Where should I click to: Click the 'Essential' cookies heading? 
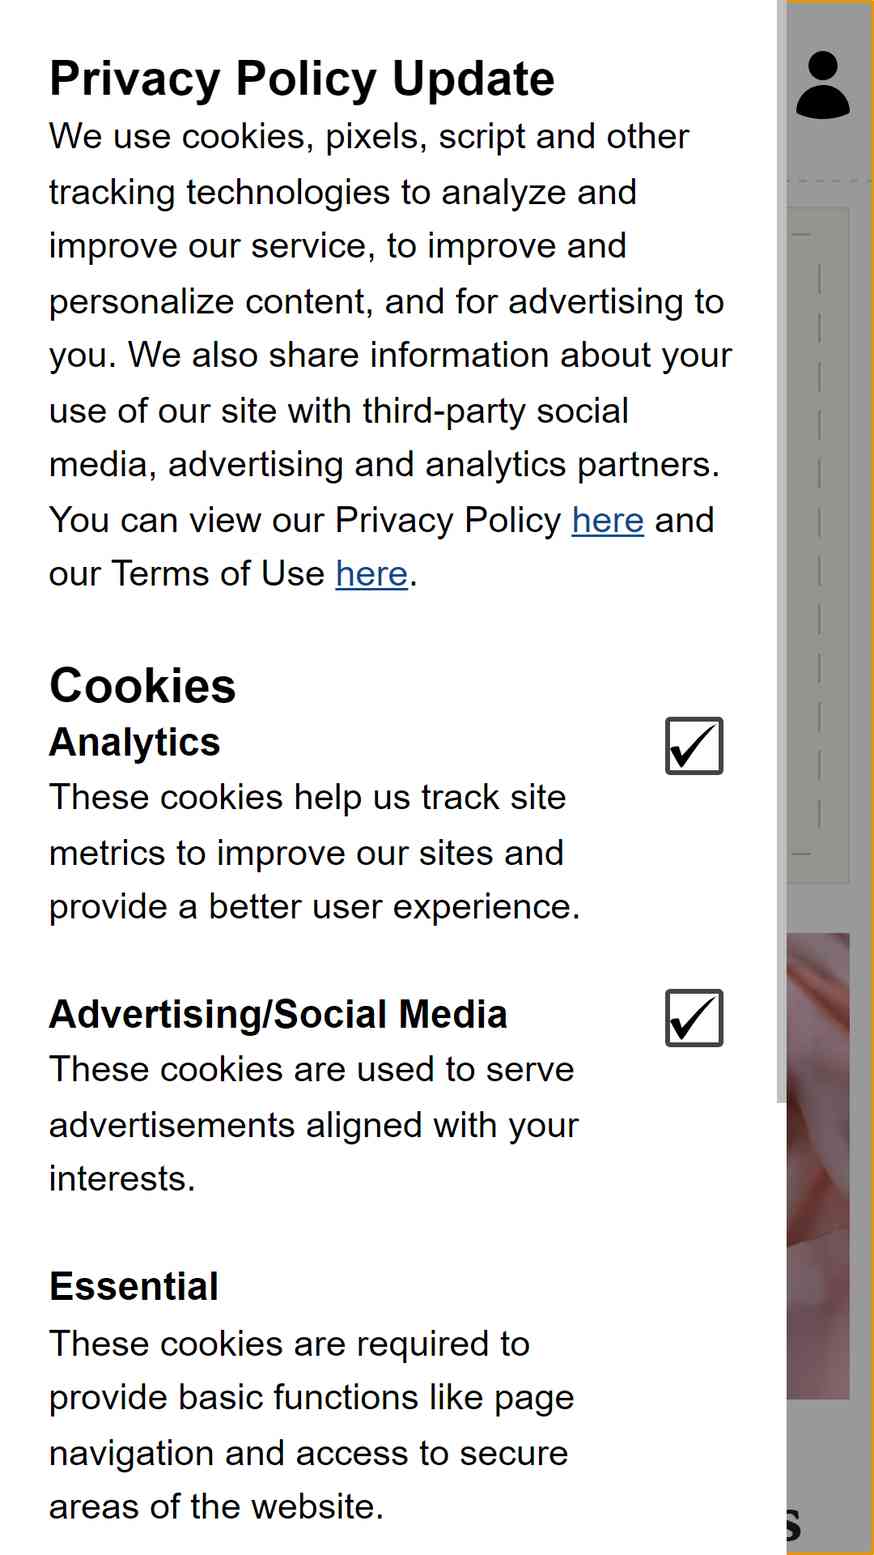[134, 1286]
